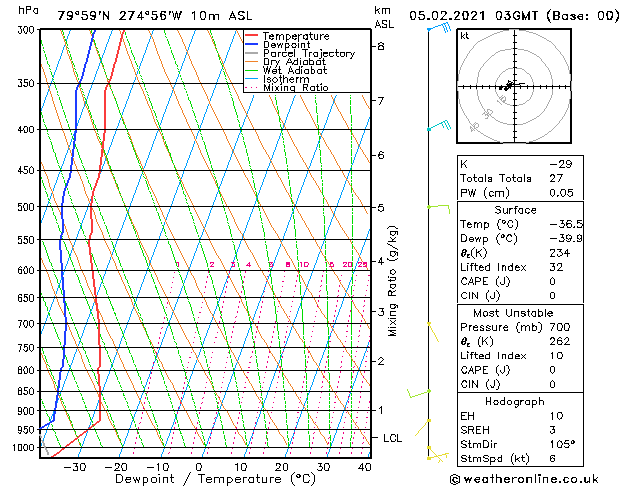
Task: Click the Most Unstable Lifted Index value 10
Action: tap(556, 356)
